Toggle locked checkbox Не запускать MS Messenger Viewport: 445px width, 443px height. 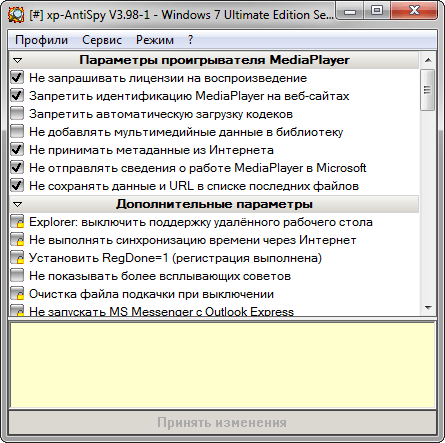click(17, 310)
